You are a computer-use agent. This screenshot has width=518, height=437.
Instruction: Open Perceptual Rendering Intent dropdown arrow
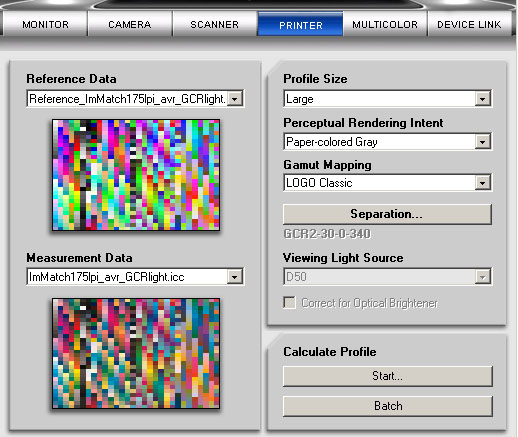point(482,142)
